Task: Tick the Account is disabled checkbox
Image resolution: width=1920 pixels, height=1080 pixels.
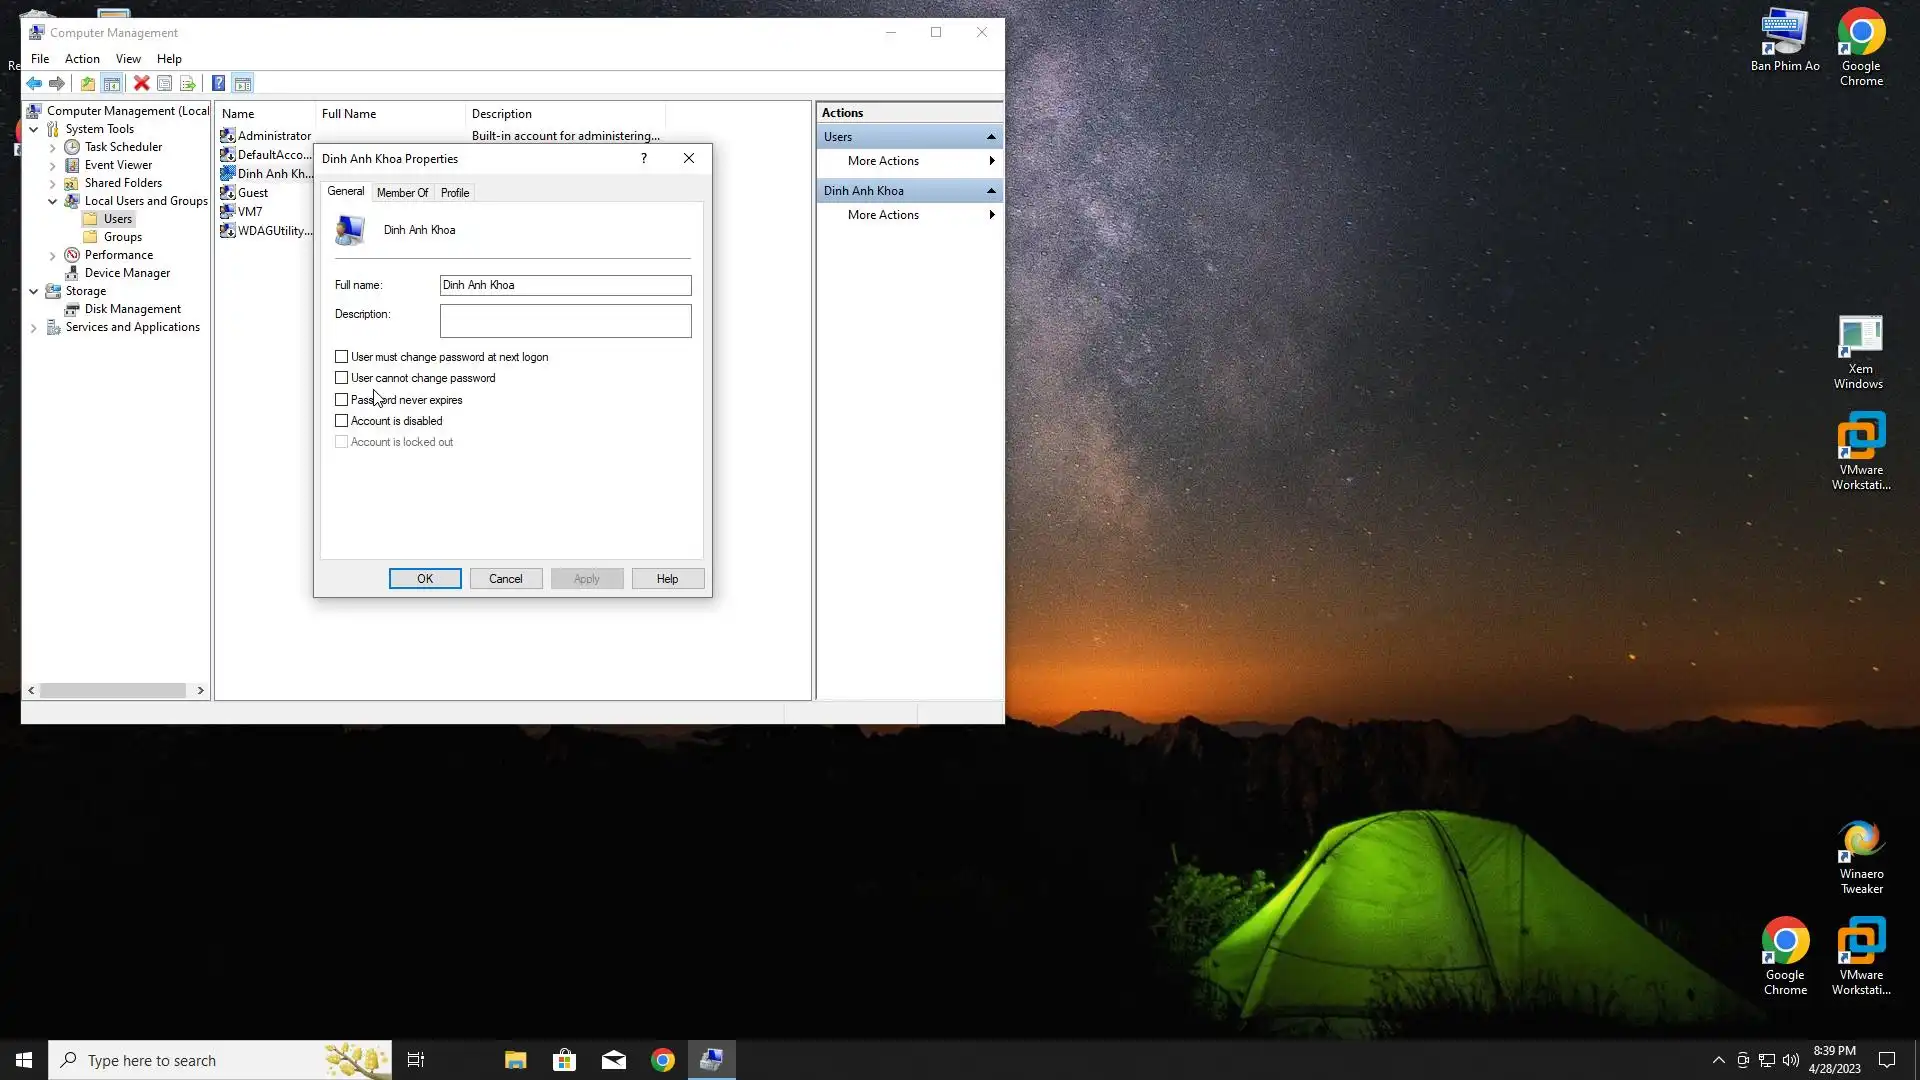Action: 342,421
